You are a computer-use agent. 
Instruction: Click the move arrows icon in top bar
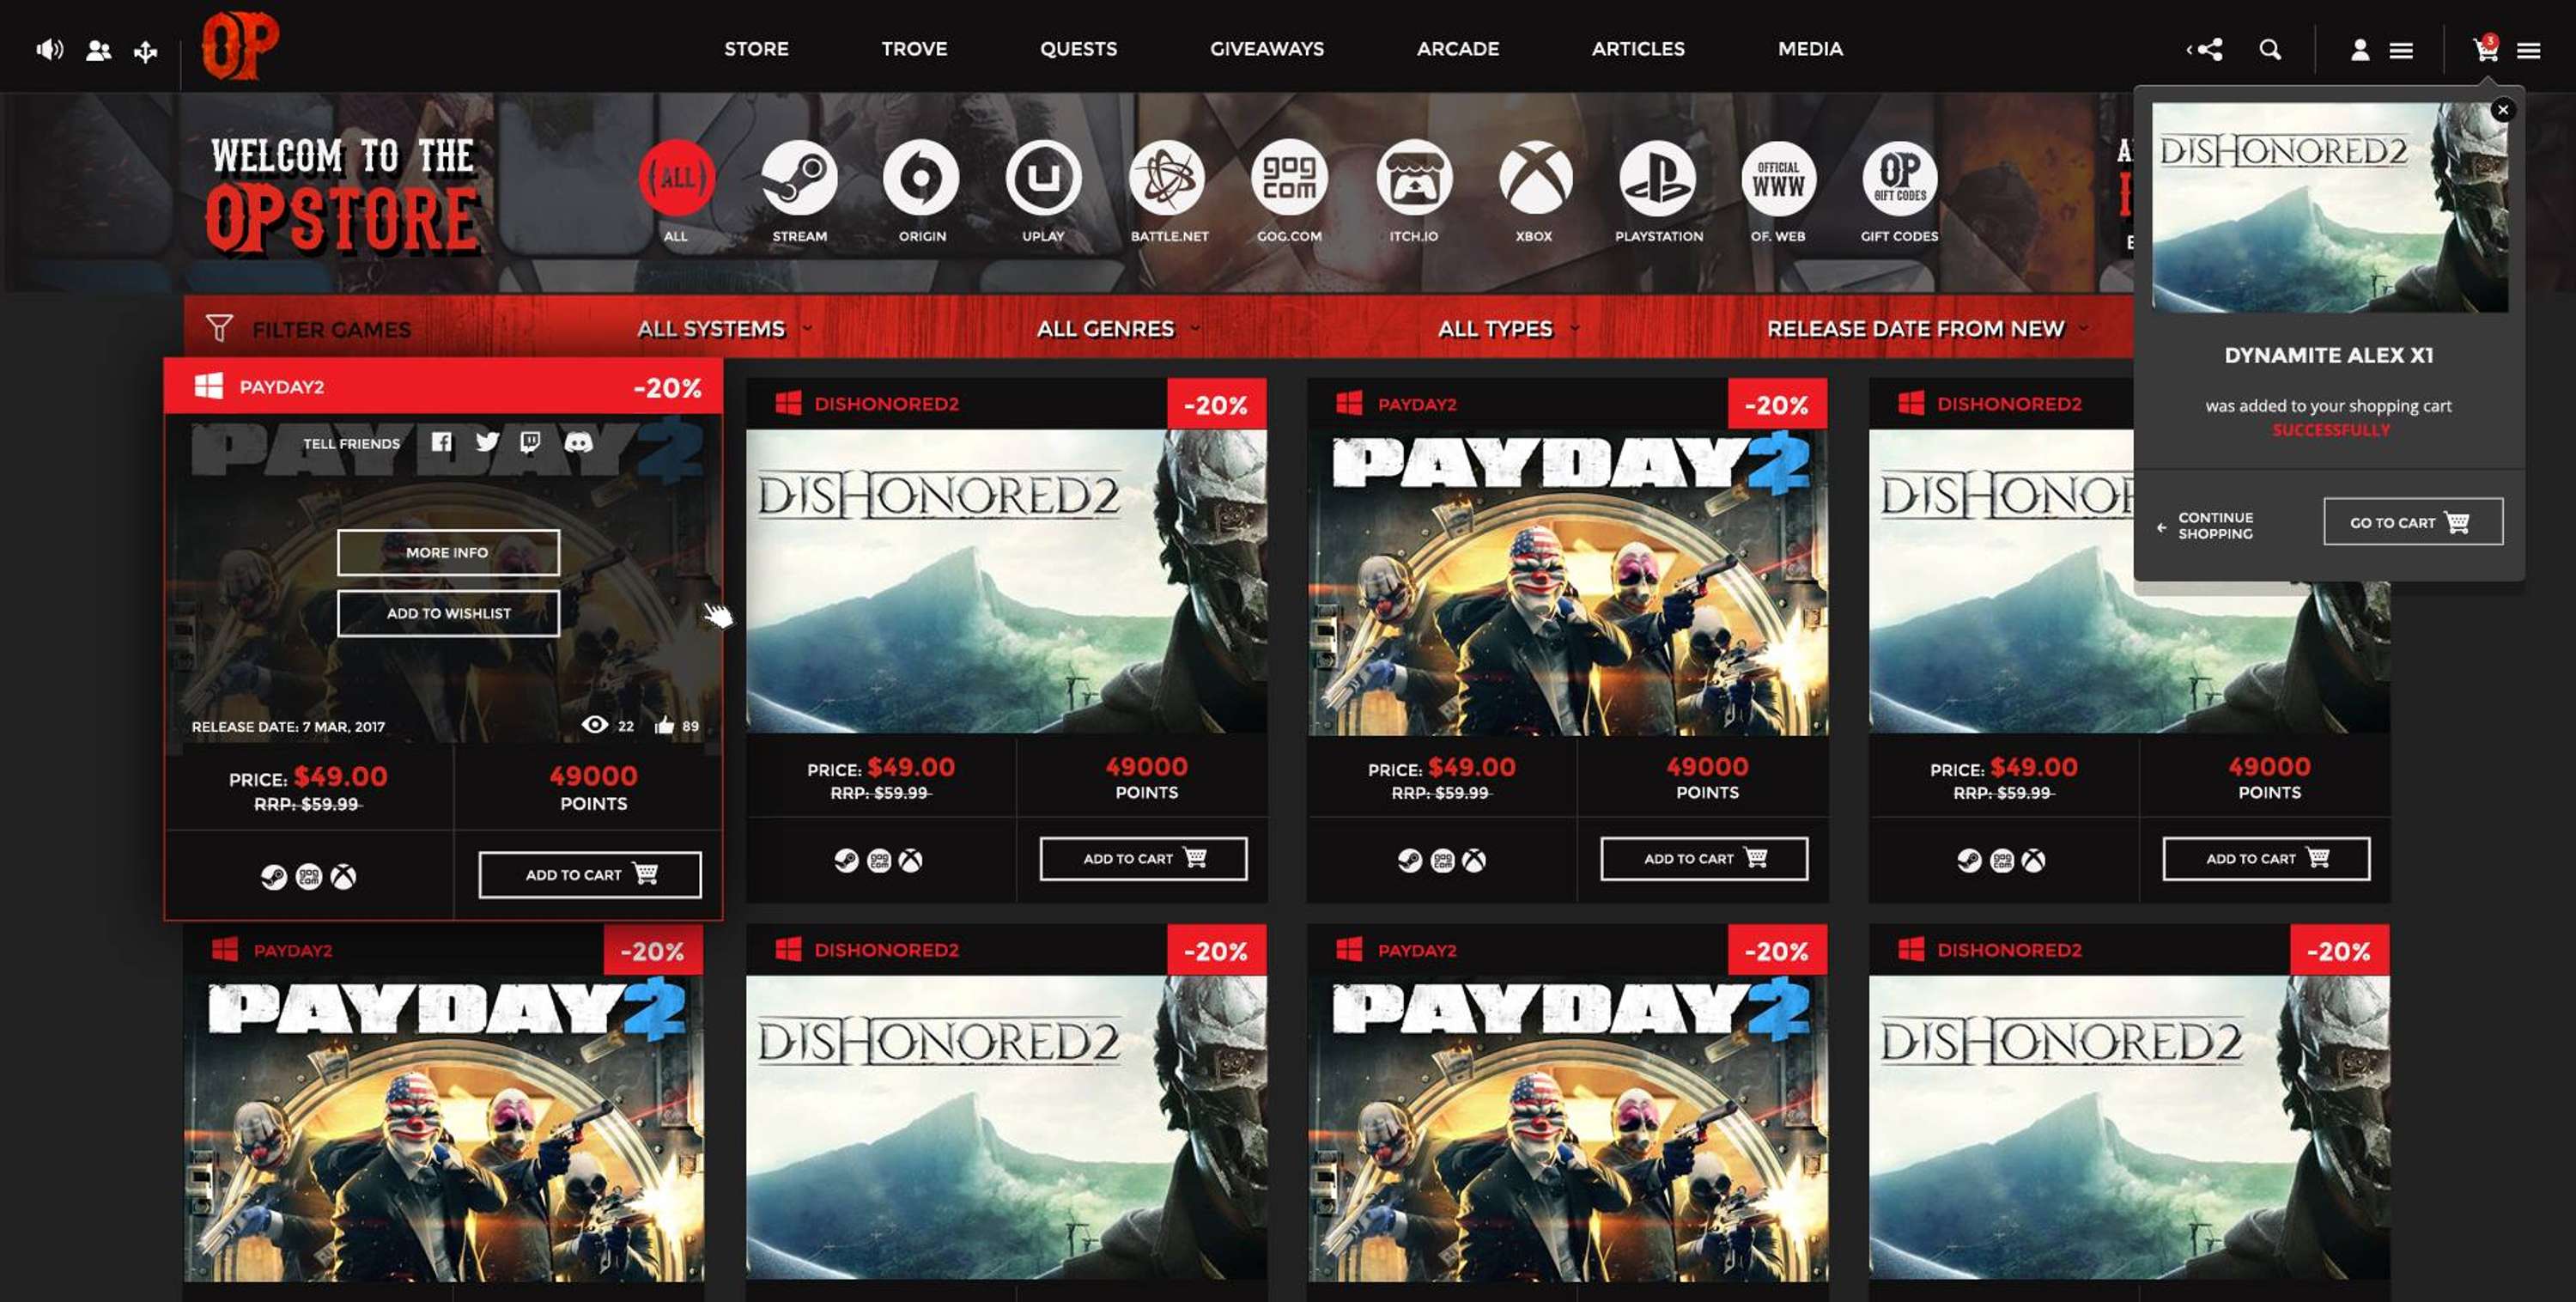pos(146,51)
